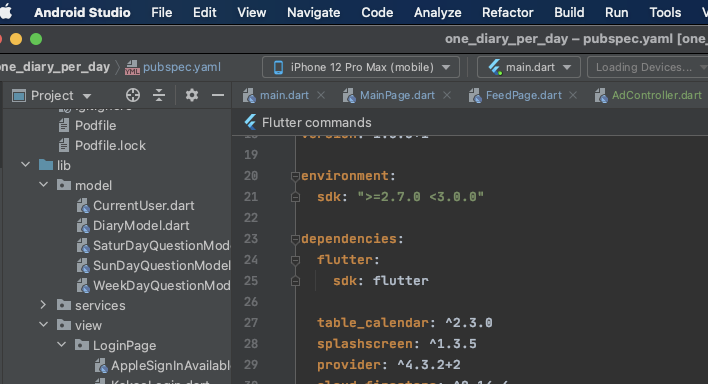Open the View menu

pyautogui.click(x=252, y=12)
